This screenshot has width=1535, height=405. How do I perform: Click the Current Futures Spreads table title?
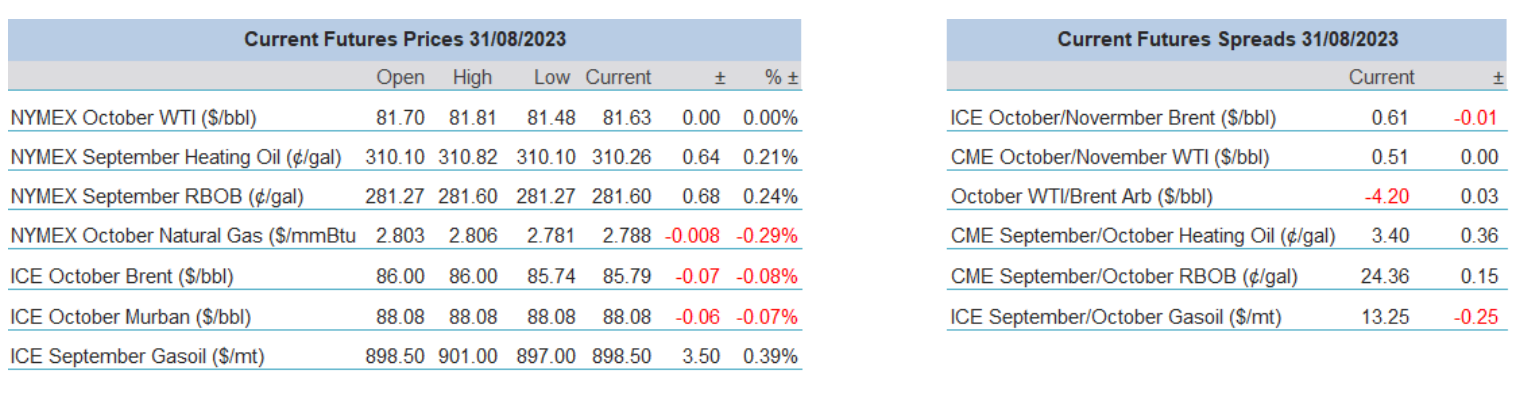[1227, 40]
